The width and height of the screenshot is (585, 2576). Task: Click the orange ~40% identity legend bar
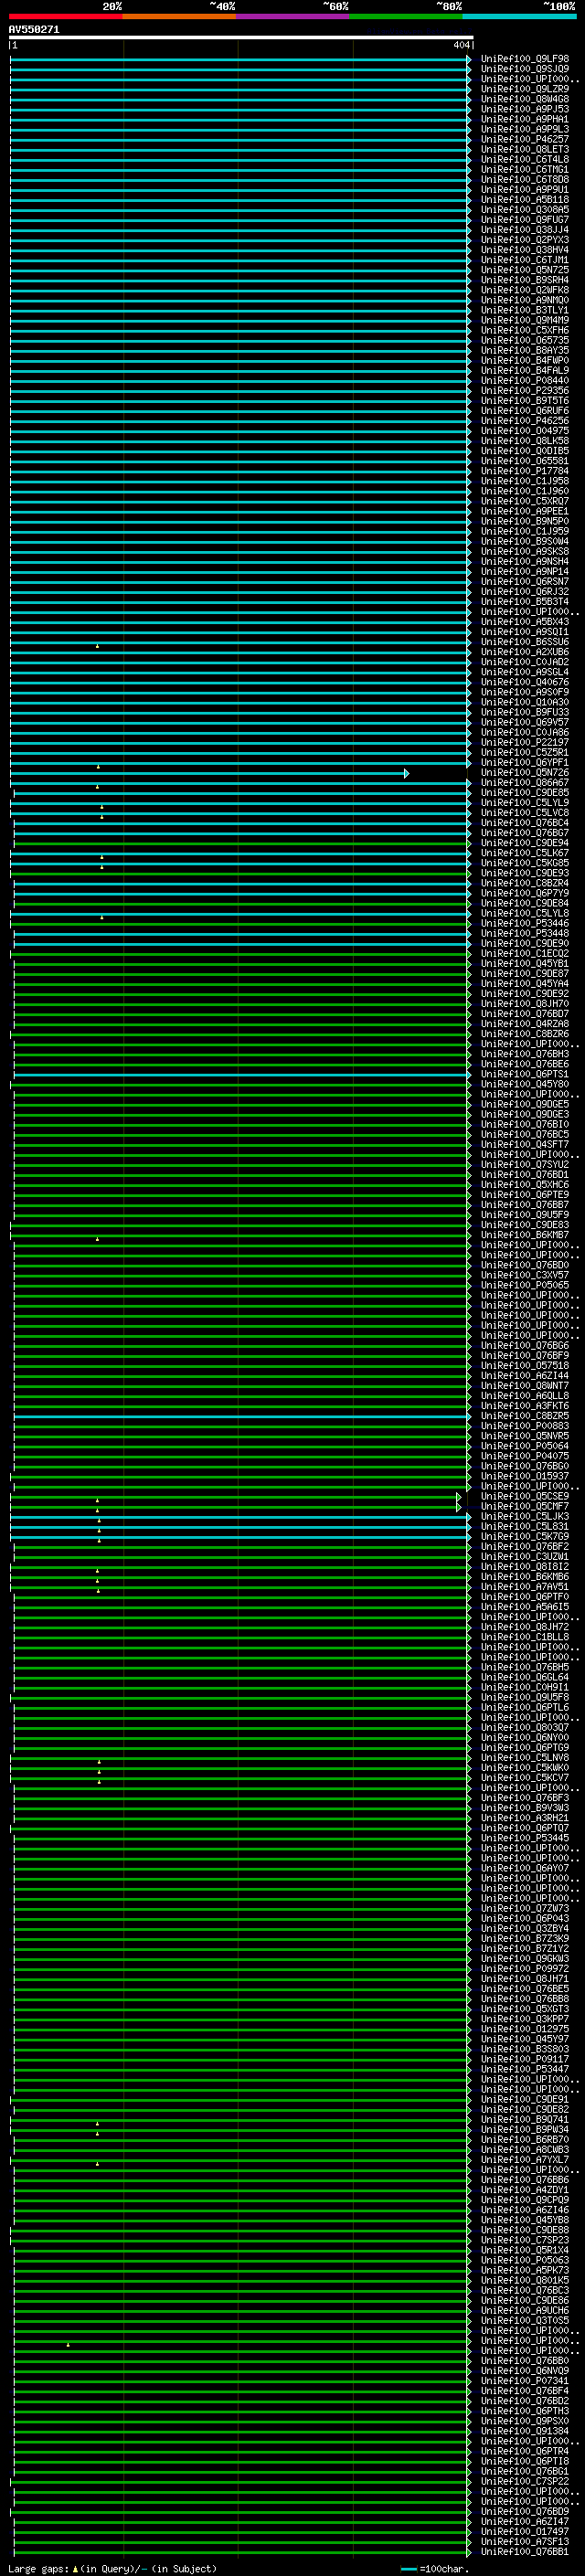(179, 16)
